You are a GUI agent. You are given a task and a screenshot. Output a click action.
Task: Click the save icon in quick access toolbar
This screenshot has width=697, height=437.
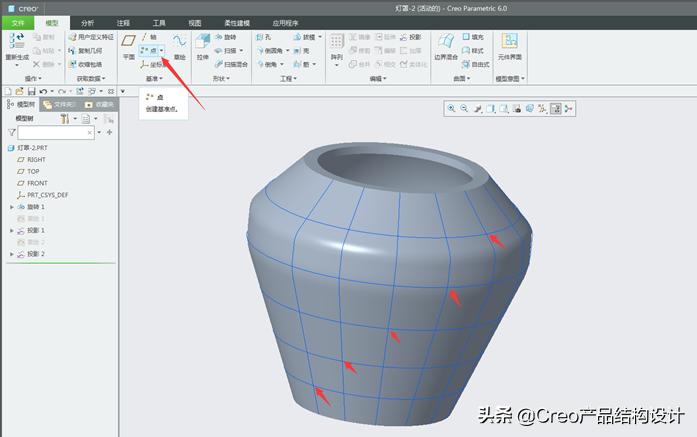pyautogui.click(x=31, y=91)
